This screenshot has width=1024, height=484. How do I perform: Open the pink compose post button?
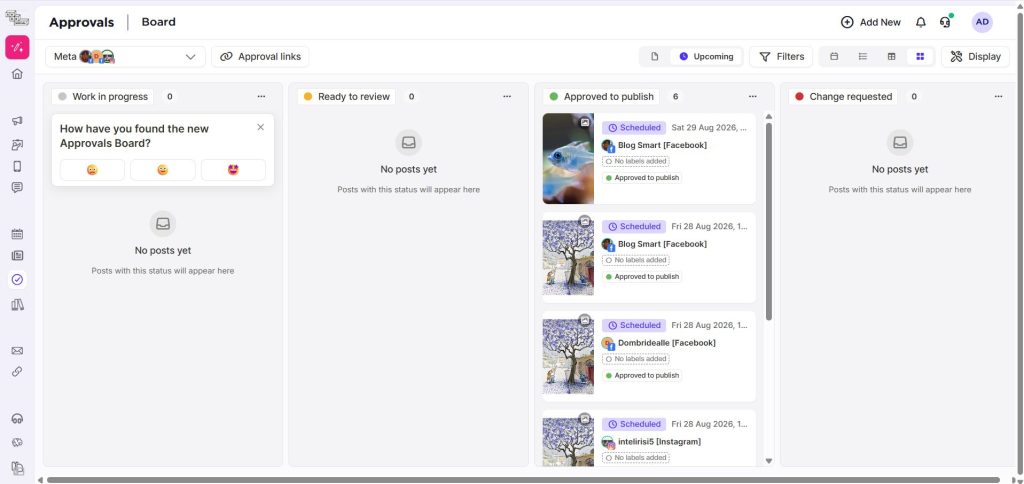pos(18,47)
